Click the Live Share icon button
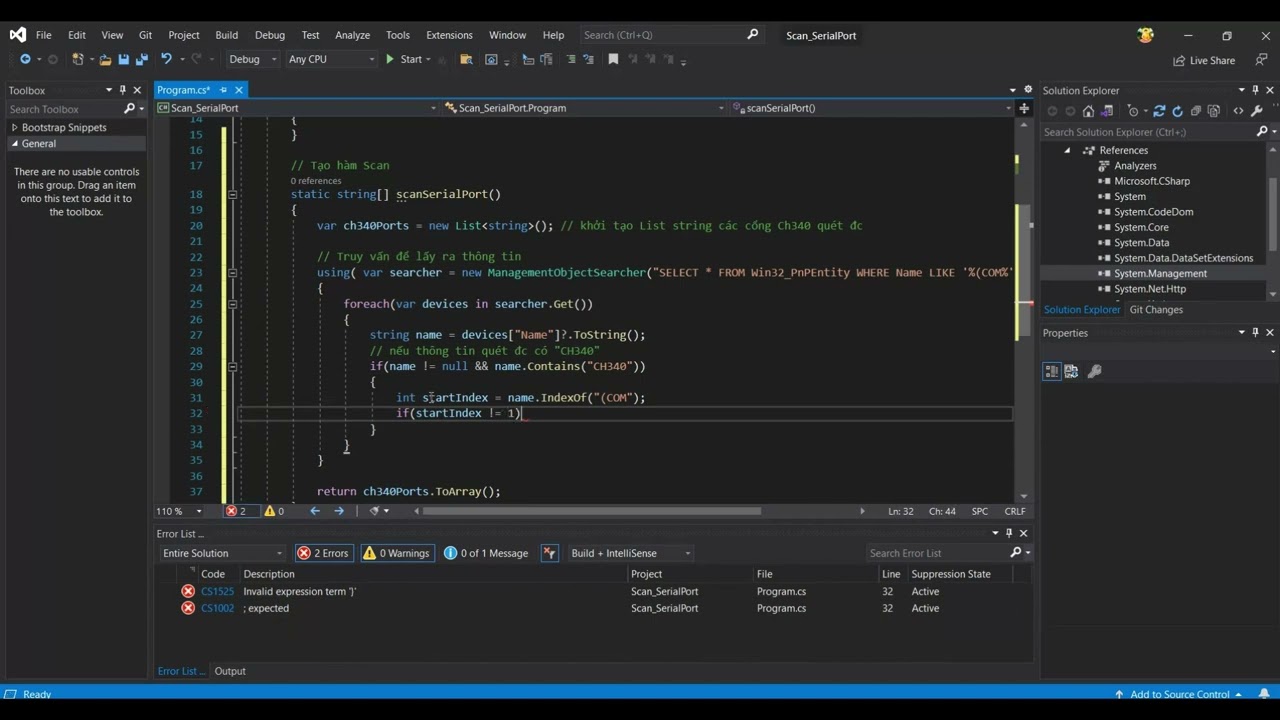The height and width of the screenshot is (720, 1280). pyautogui.click(x=1205, y=60)
